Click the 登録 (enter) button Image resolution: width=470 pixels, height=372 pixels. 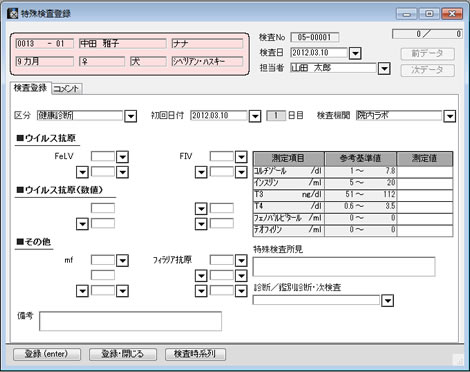point(47,354)
